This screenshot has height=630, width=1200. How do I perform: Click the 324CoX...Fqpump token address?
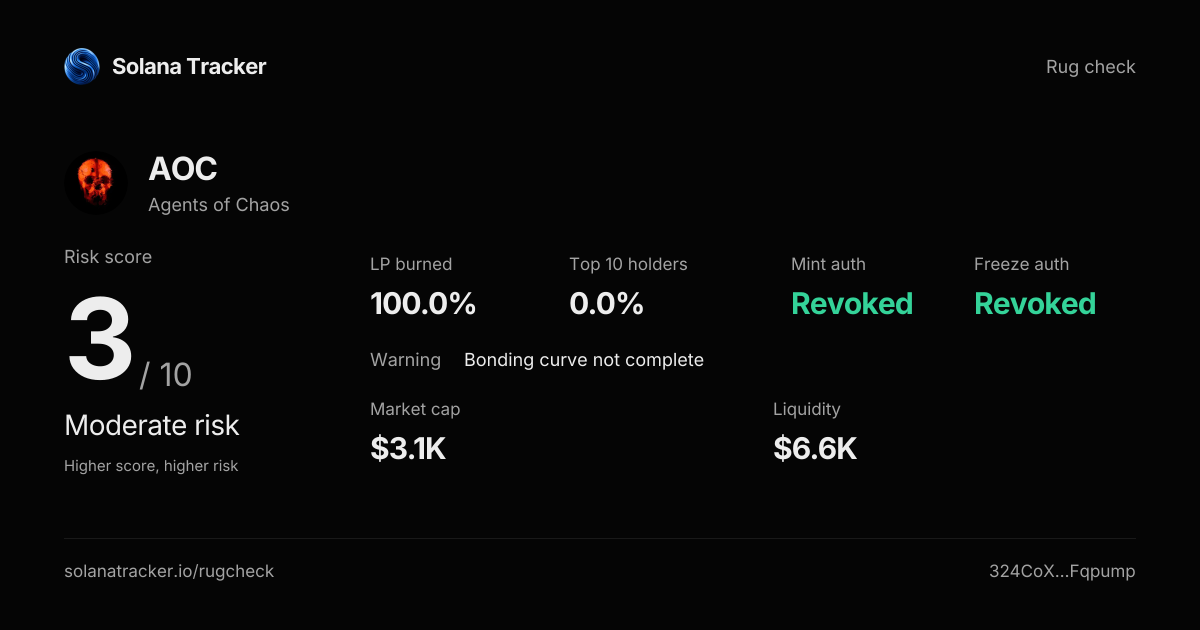tap(1062, 572)
